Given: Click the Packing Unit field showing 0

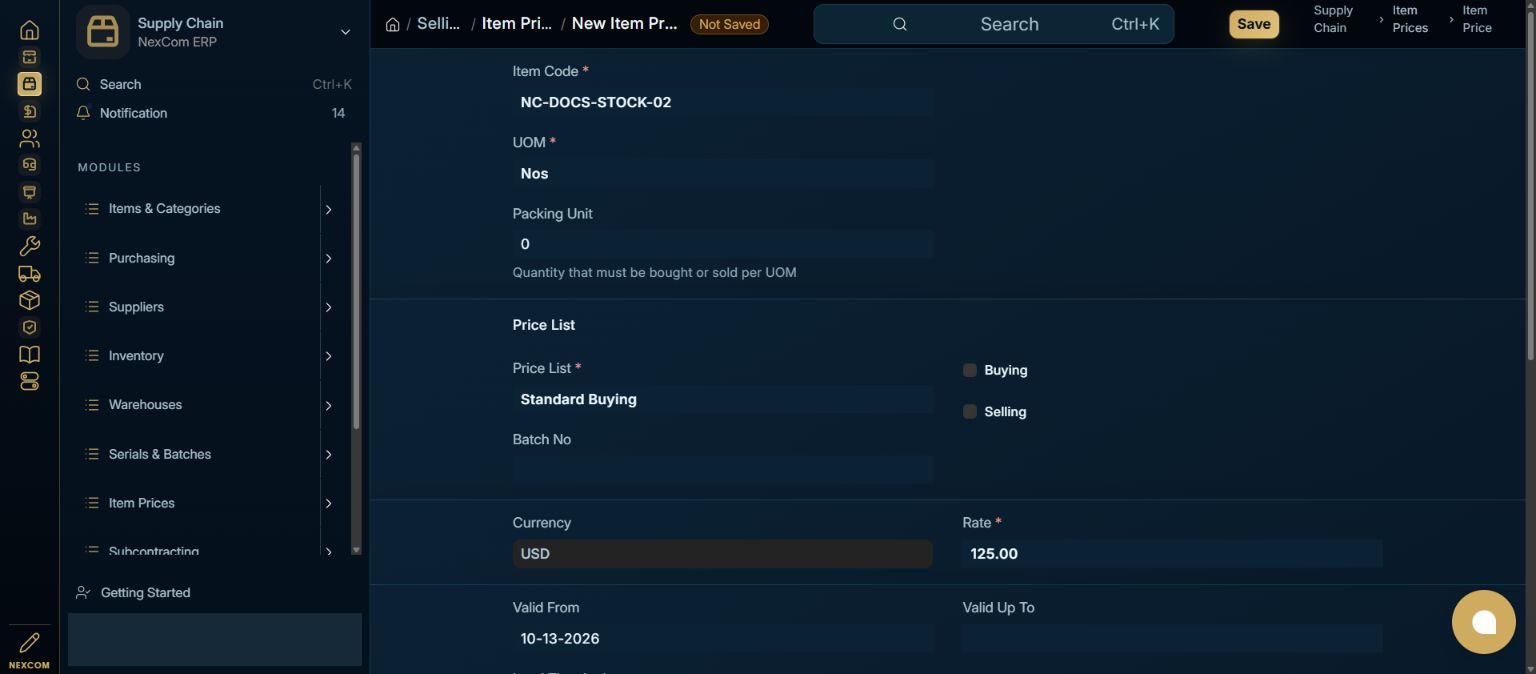Looking at the screenshot, I should [722, 244].
